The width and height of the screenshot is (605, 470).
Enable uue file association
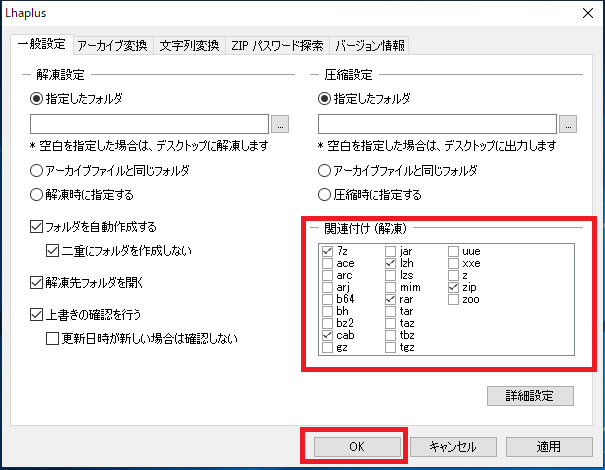pos(453,251)
